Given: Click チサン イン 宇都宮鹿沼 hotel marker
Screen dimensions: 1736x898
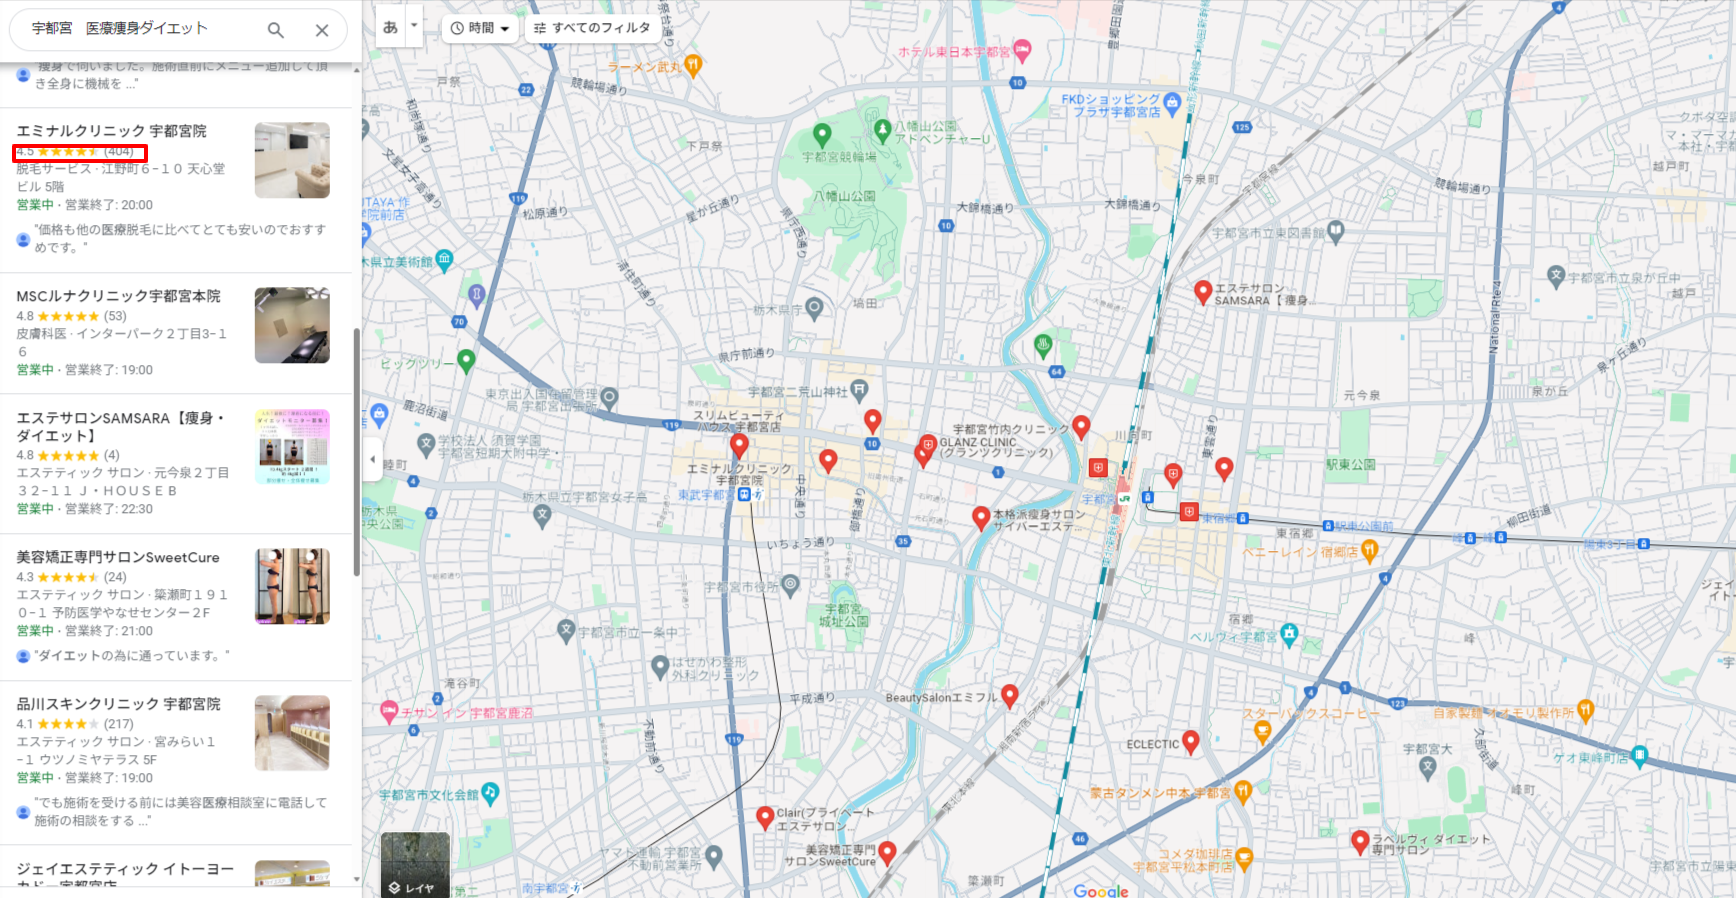Looking at the screenshot, I should (389, 712).
